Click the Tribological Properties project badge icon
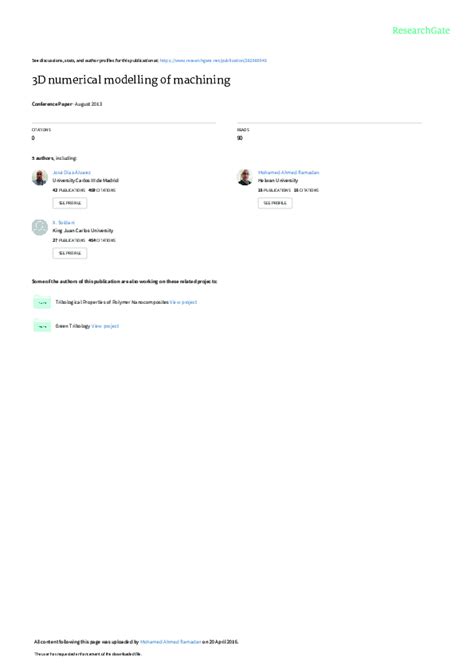 [x=42, y=302]
